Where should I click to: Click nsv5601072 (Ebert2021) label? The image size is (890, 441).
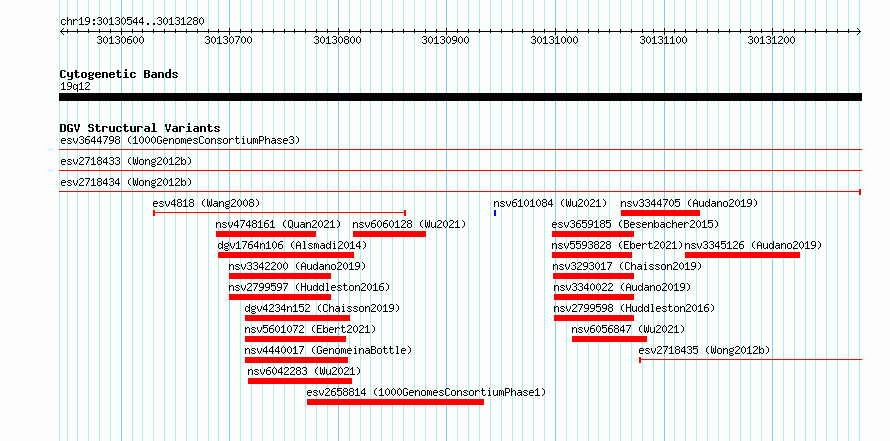point(310,329)
